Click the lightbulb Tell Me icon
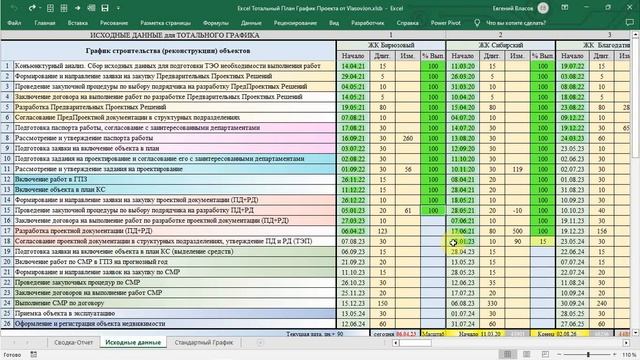 (477, 23)
